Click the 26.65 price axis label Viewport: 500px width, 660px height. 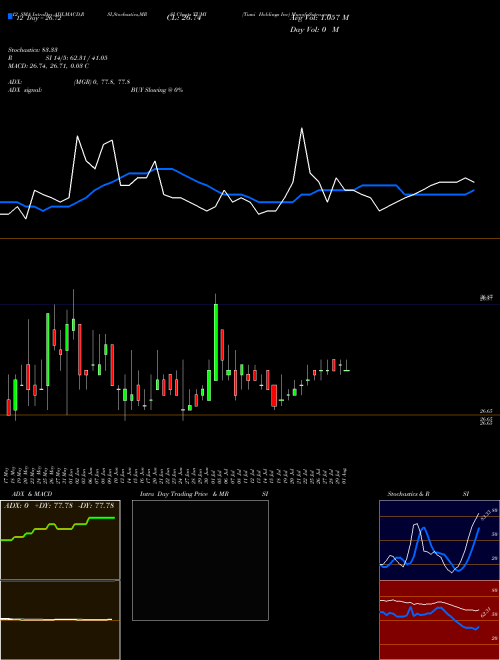(x=486, y=411)
